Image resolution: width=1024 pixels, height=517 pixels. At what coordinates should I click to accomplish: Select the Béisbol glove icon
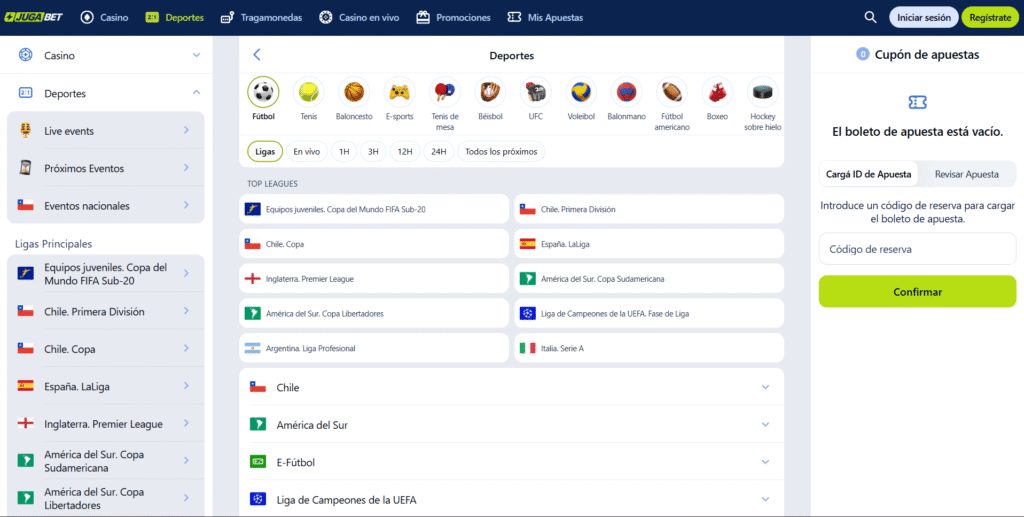490,92
